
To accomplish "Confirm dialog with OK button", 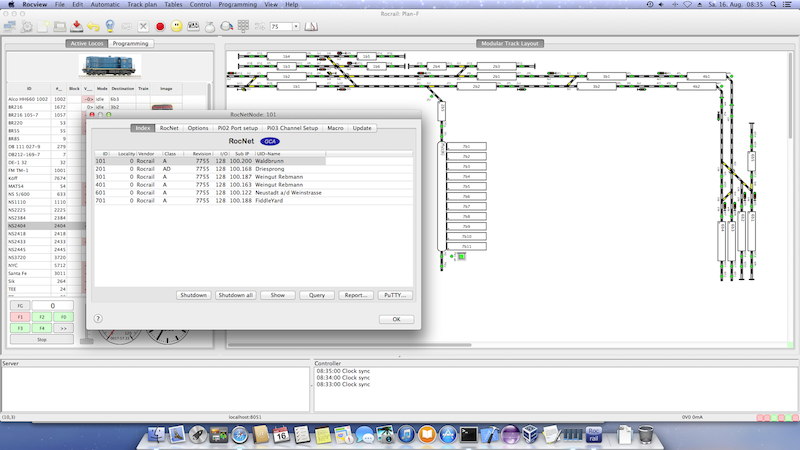I will (396, 319).
